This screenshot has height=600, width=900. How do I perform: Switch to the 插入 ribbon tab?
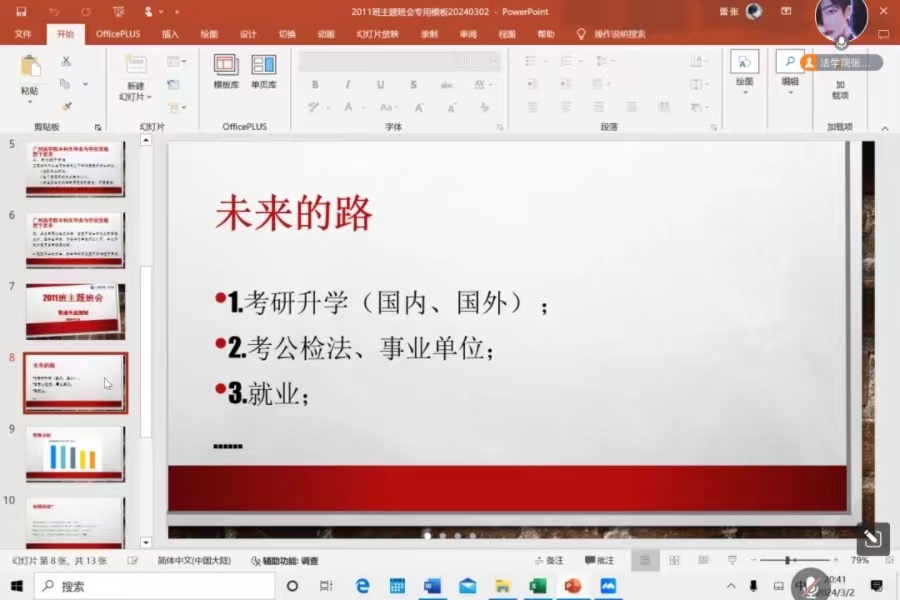(x=170, y=34)
